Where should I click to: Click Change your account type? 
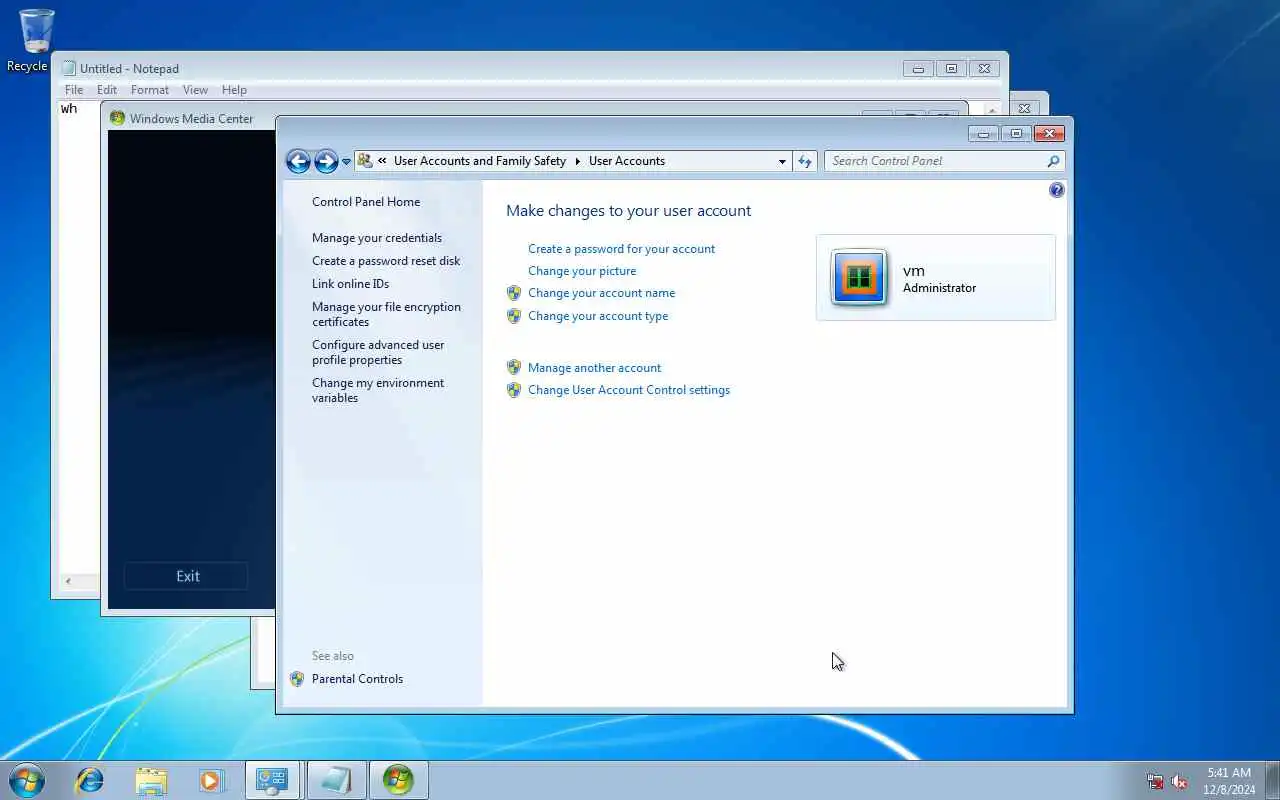[598, 316]
